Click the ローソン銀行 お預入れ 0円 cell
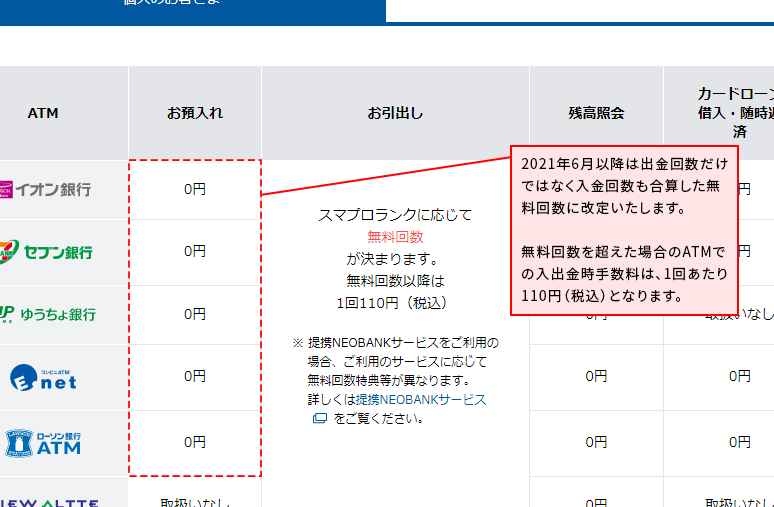 (x=195, y=442)
